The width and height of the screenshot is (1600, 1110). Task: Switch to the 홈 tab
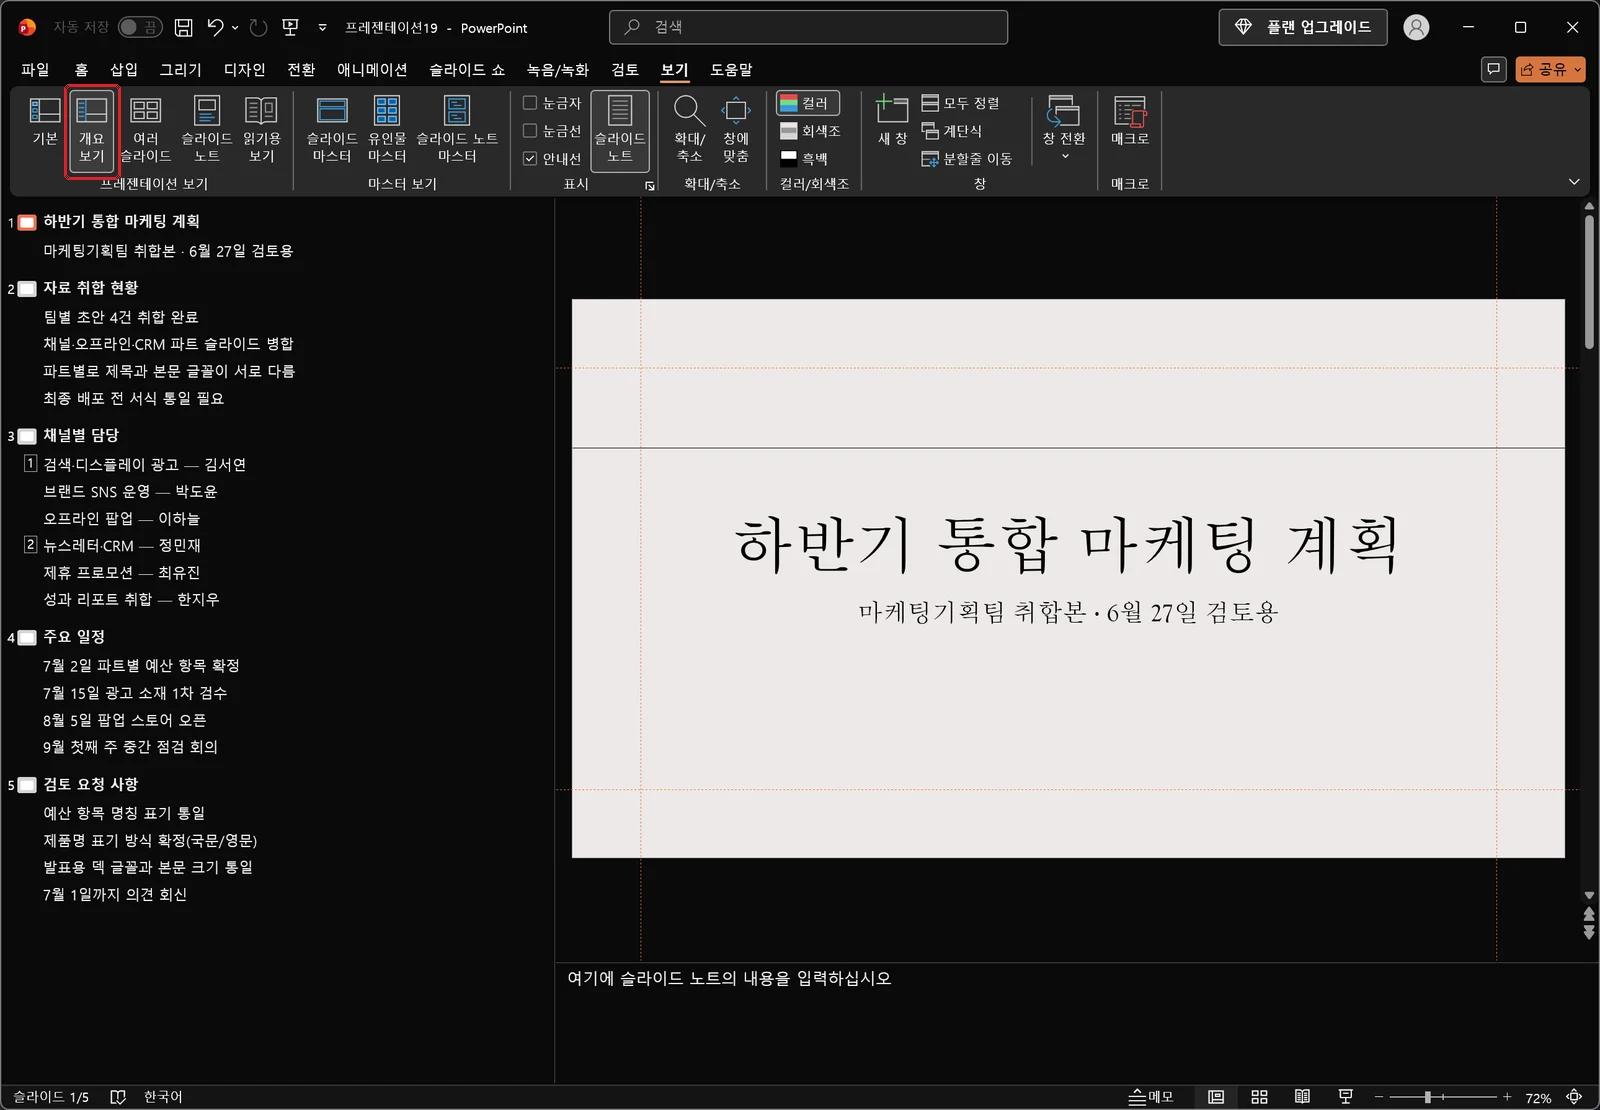(81, 69)
